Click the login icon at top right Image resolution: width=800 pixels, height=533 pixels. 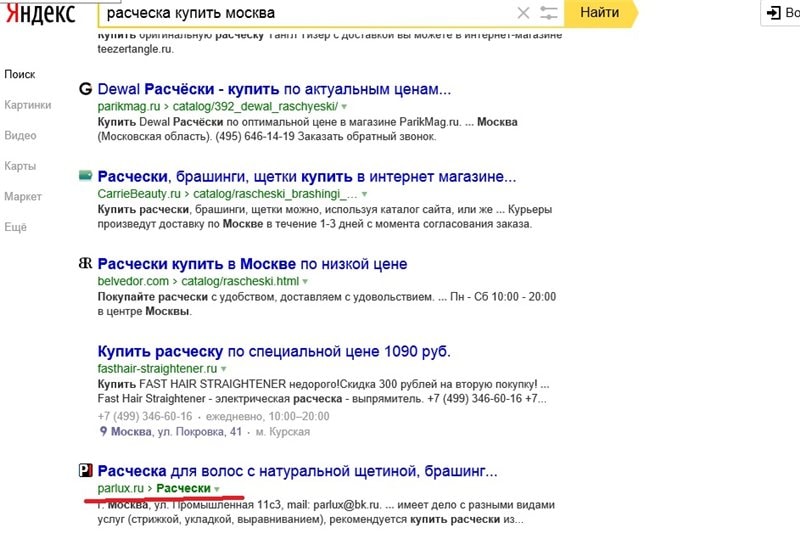click(774, 13)
